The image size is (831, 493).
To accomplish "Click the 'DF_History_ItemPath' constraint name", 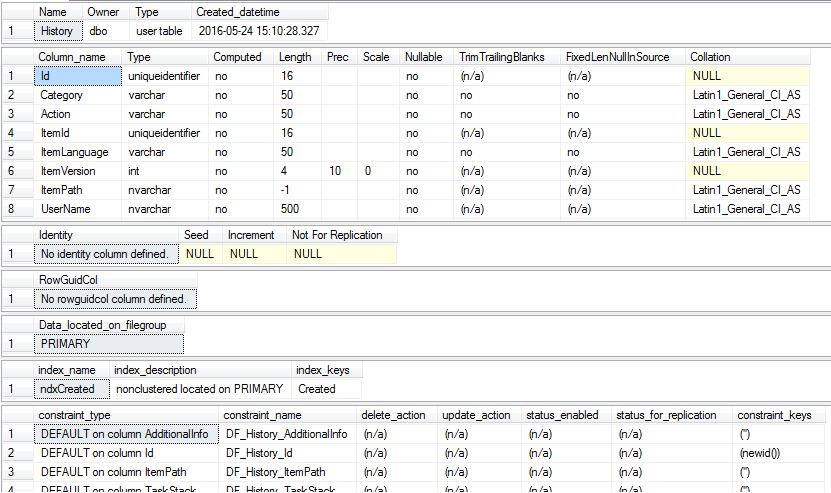I will pyautogui.click(x=288, y=473).
